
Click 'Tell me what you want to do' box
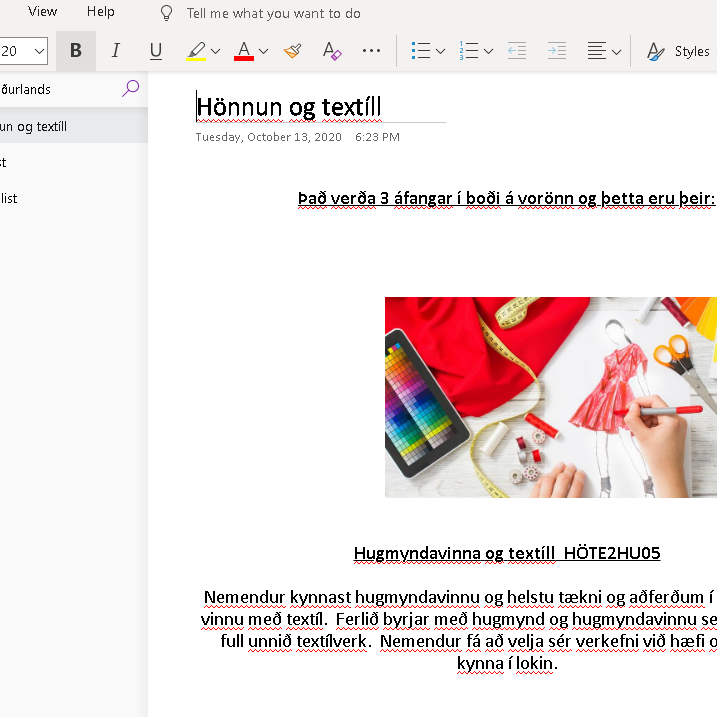pos(273,13)
